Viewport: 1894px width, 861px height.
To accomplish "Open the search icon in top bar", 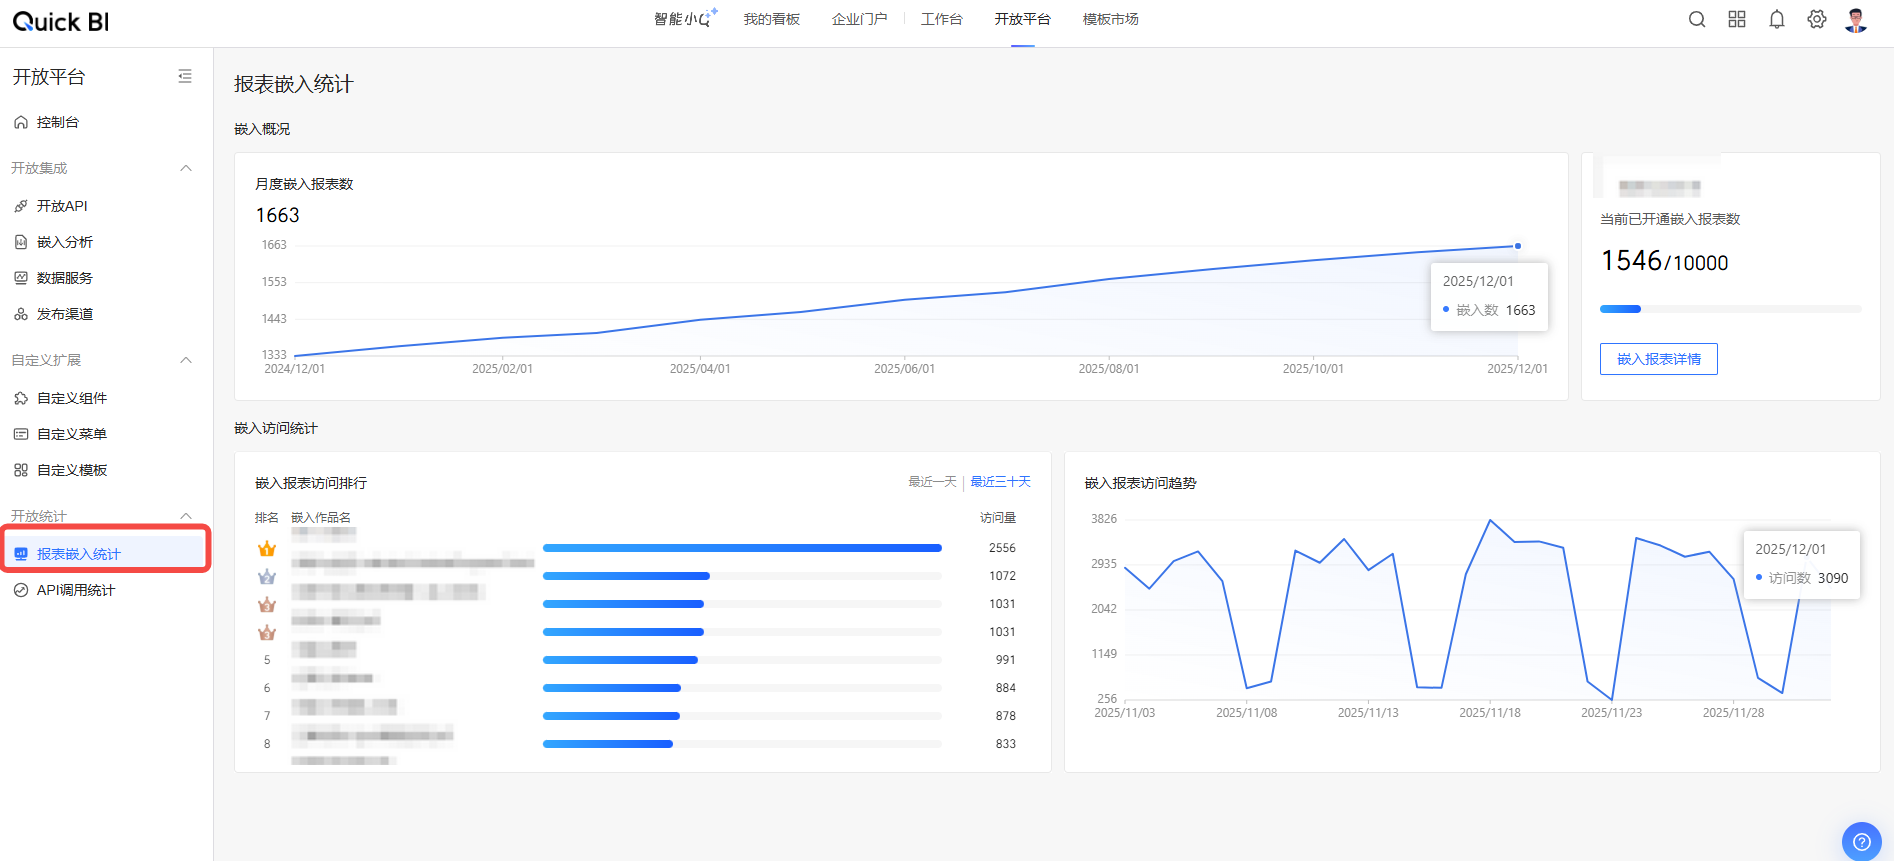I will click(x=1697, y=19).
